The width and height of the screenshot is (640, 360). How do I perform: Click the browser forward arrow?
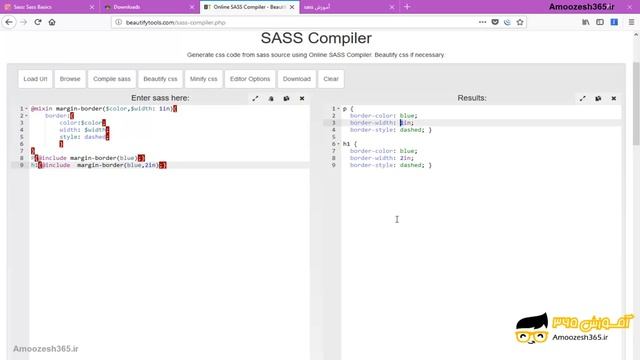click(x=23, y=22)
